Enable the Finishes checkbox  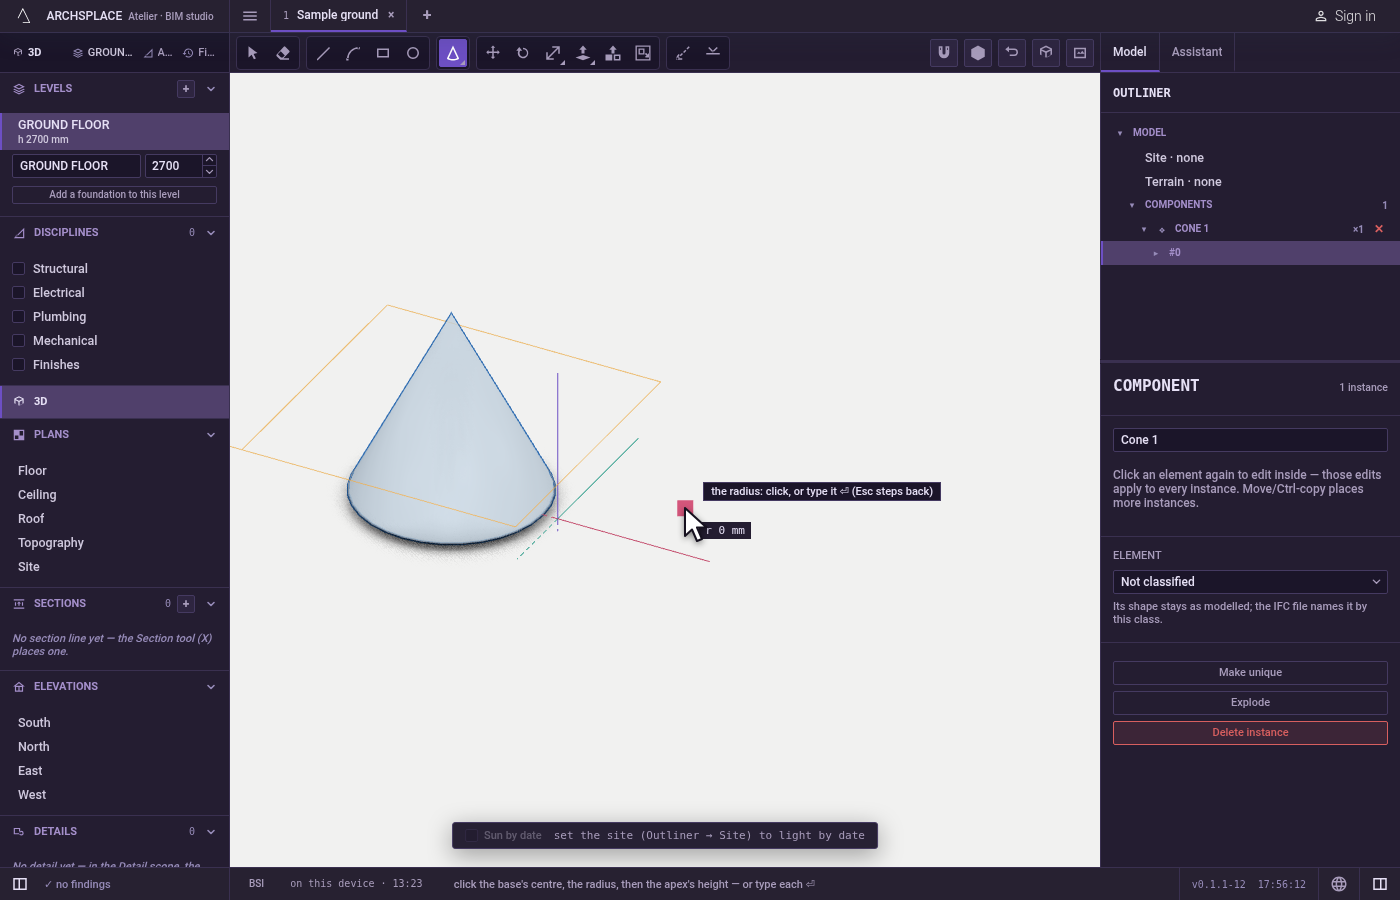click(19, 365)
